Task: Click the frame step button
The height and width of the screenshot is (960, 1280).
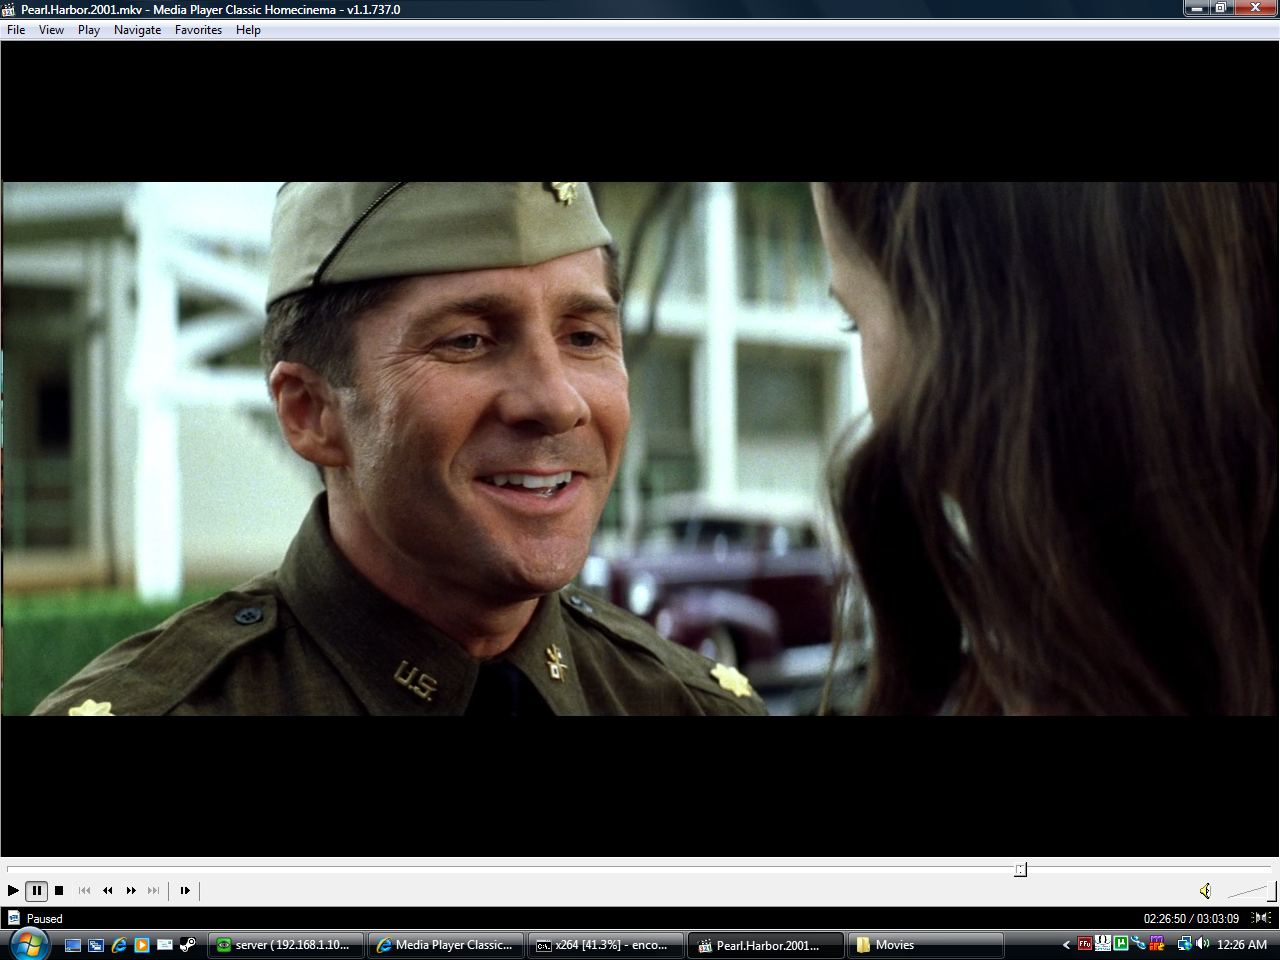Action: (185, 890)
